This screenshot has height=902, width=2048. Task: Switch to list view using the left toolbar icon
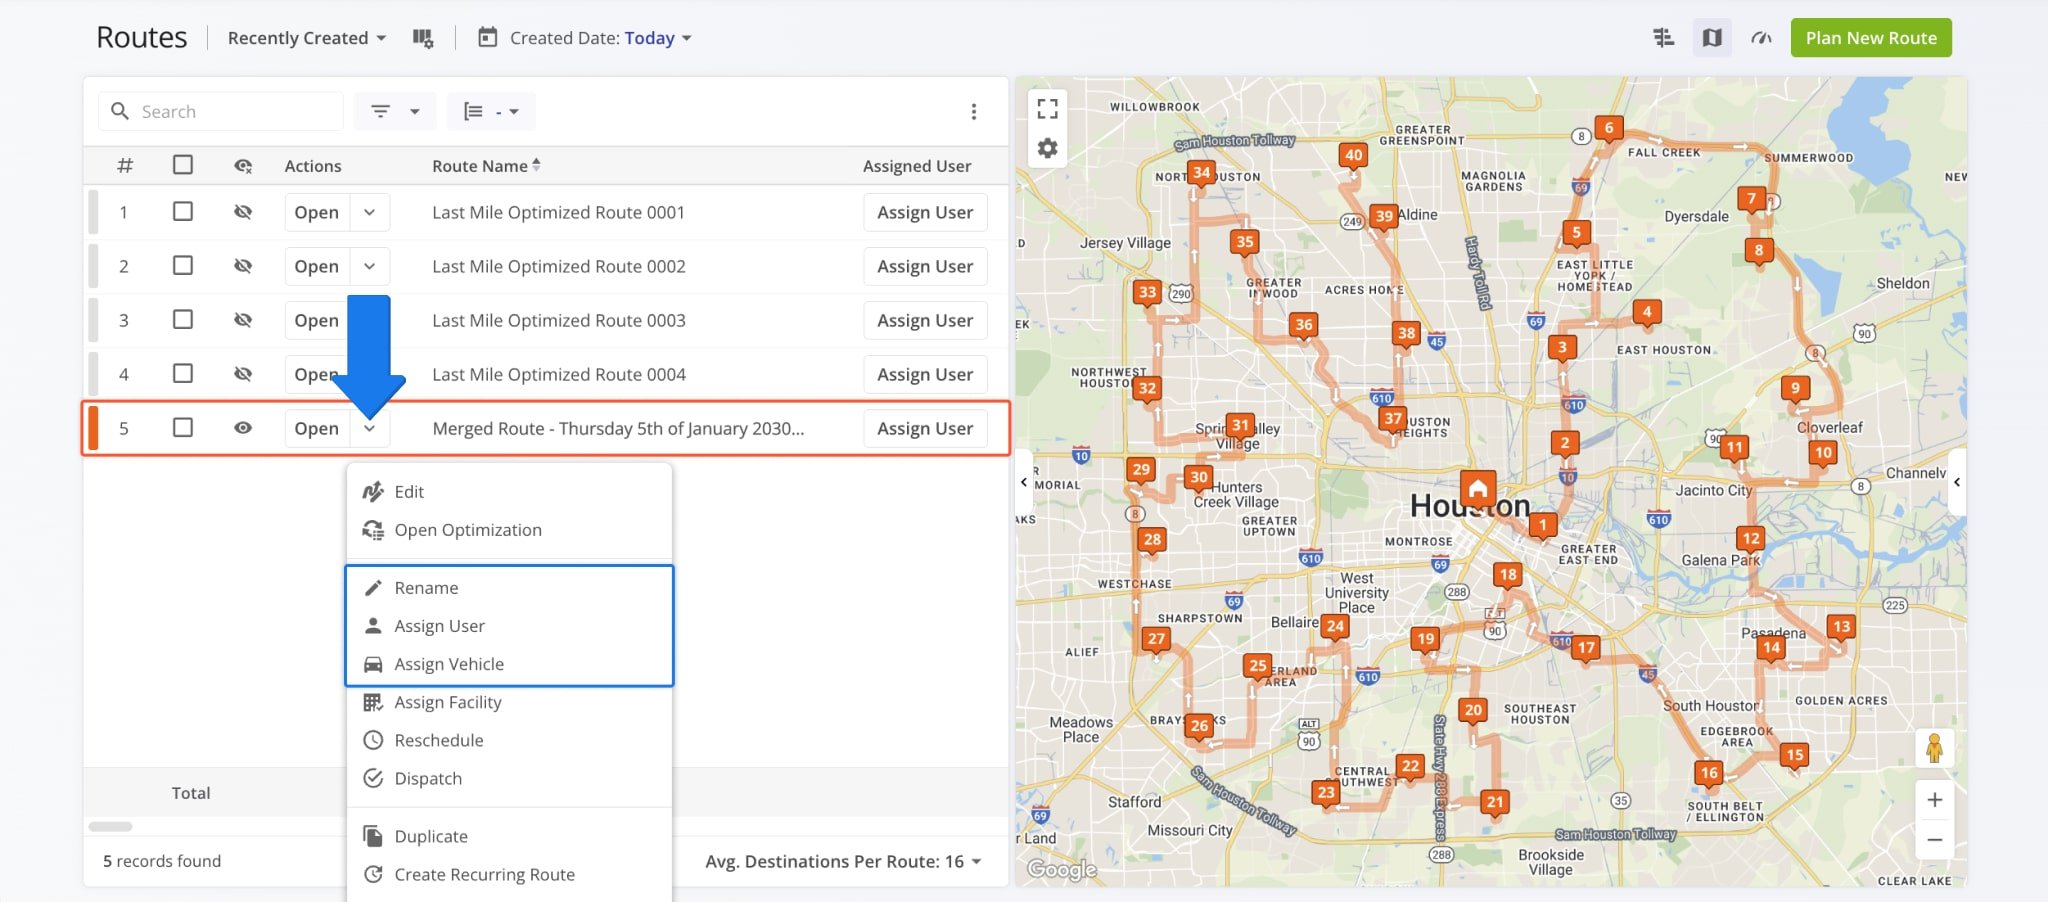(1663, 37)
